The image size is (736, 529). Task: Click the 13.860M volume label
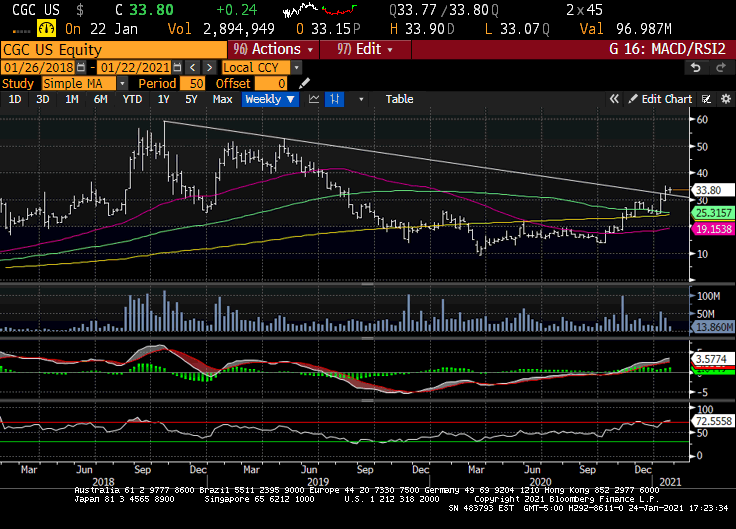click(x=713, y=327)
